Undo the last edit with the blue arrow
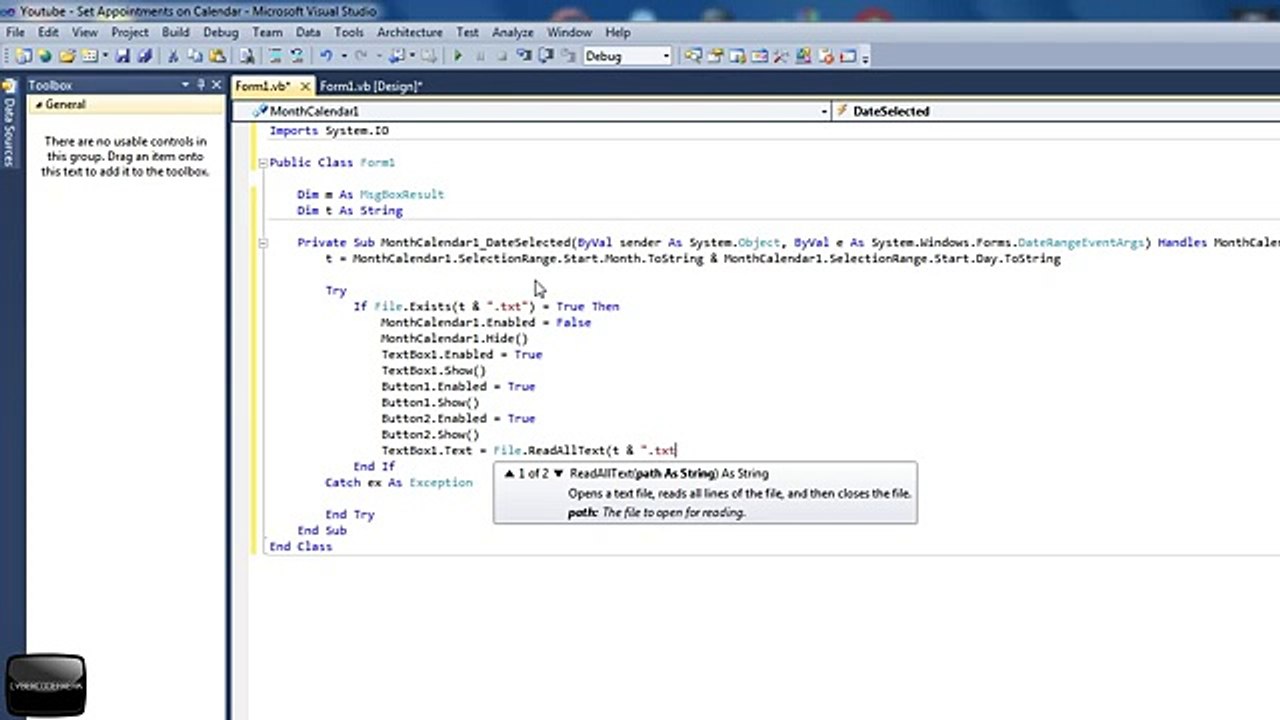 pyautogui.click(x=325, y=56)
